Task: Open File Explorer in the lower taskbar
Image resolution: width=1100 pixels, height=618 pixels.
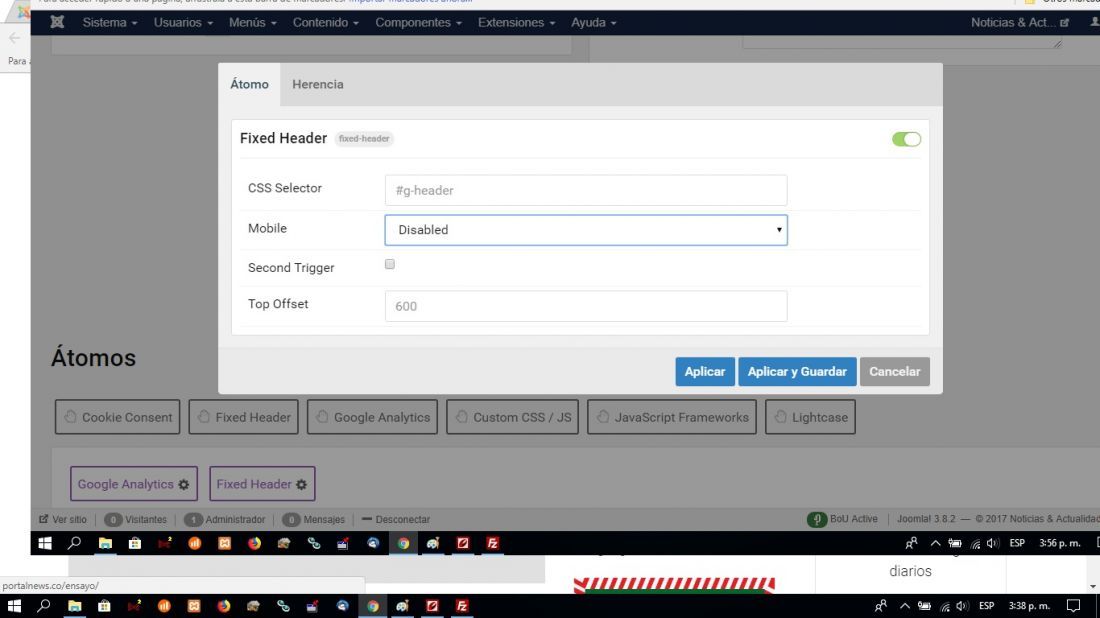Action: [74, 606]
